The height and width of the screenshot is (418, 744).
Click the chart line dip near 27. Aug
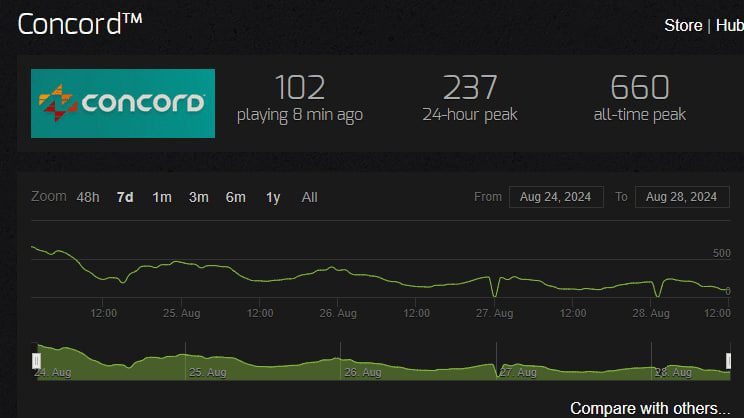click(496, 295)
